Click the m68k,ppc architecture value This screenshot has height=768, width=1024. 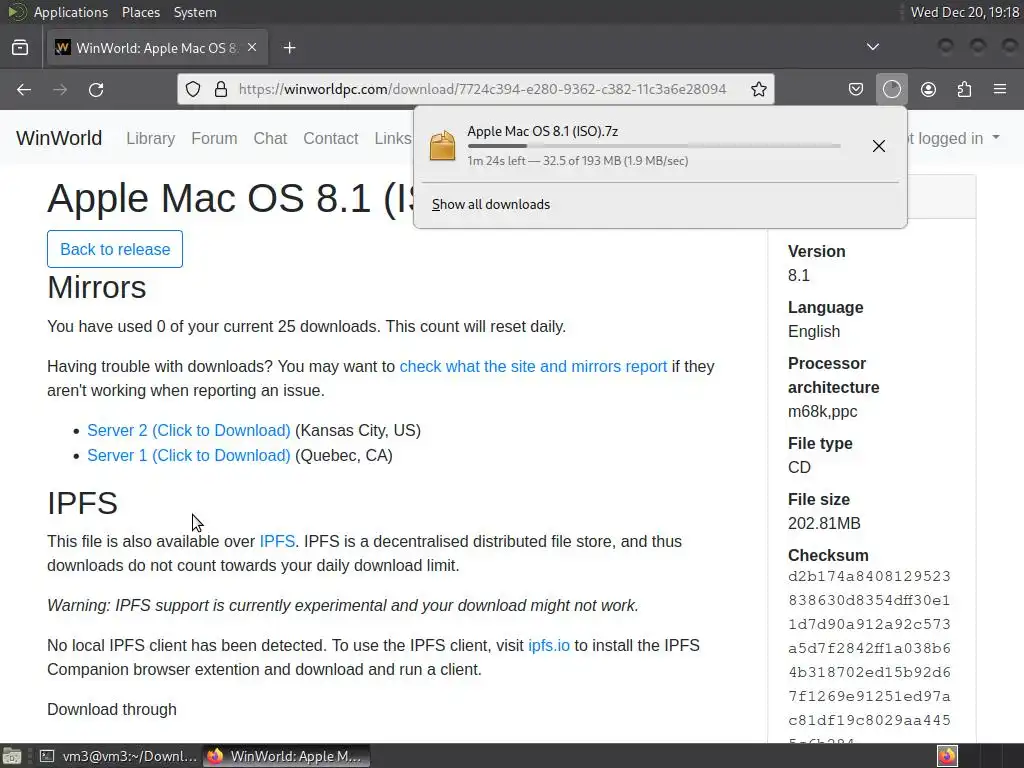click(822, 411)
